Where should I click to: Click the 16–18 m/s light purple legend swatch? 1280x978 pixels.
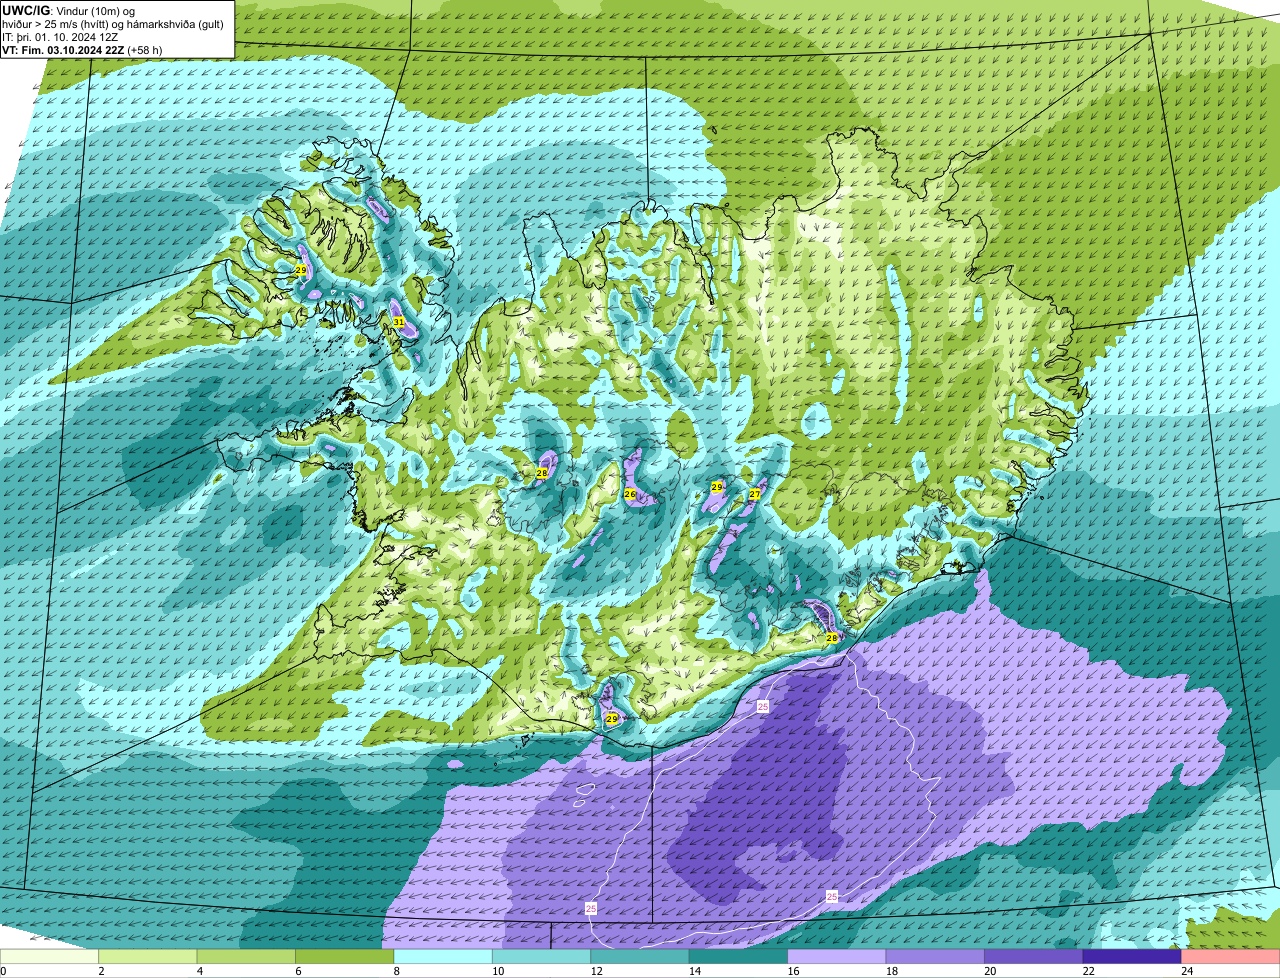[837, 957]
